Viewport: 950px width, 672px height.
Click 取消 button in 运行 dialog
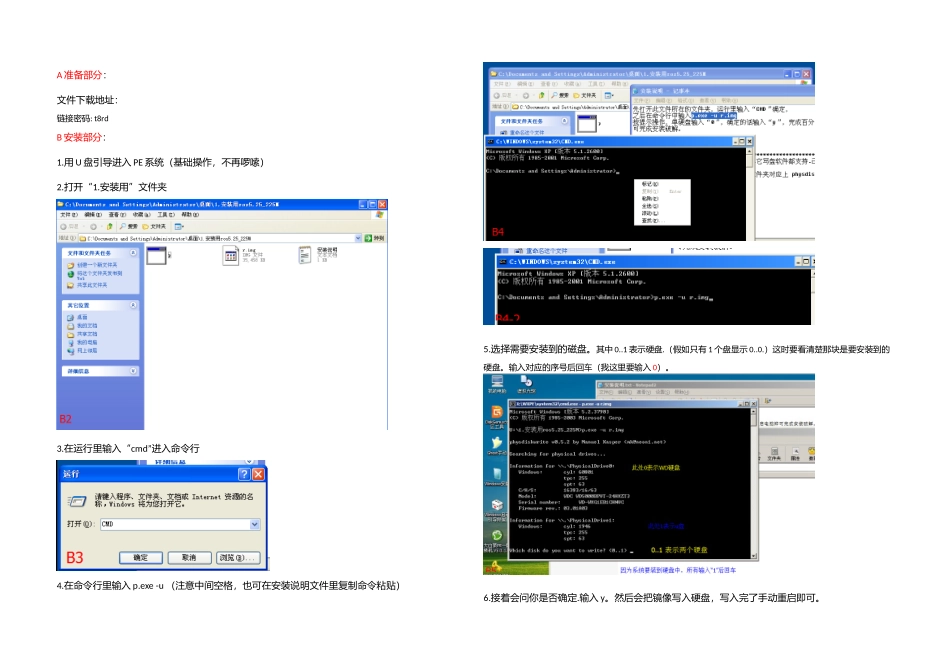[x=189, y=557]
